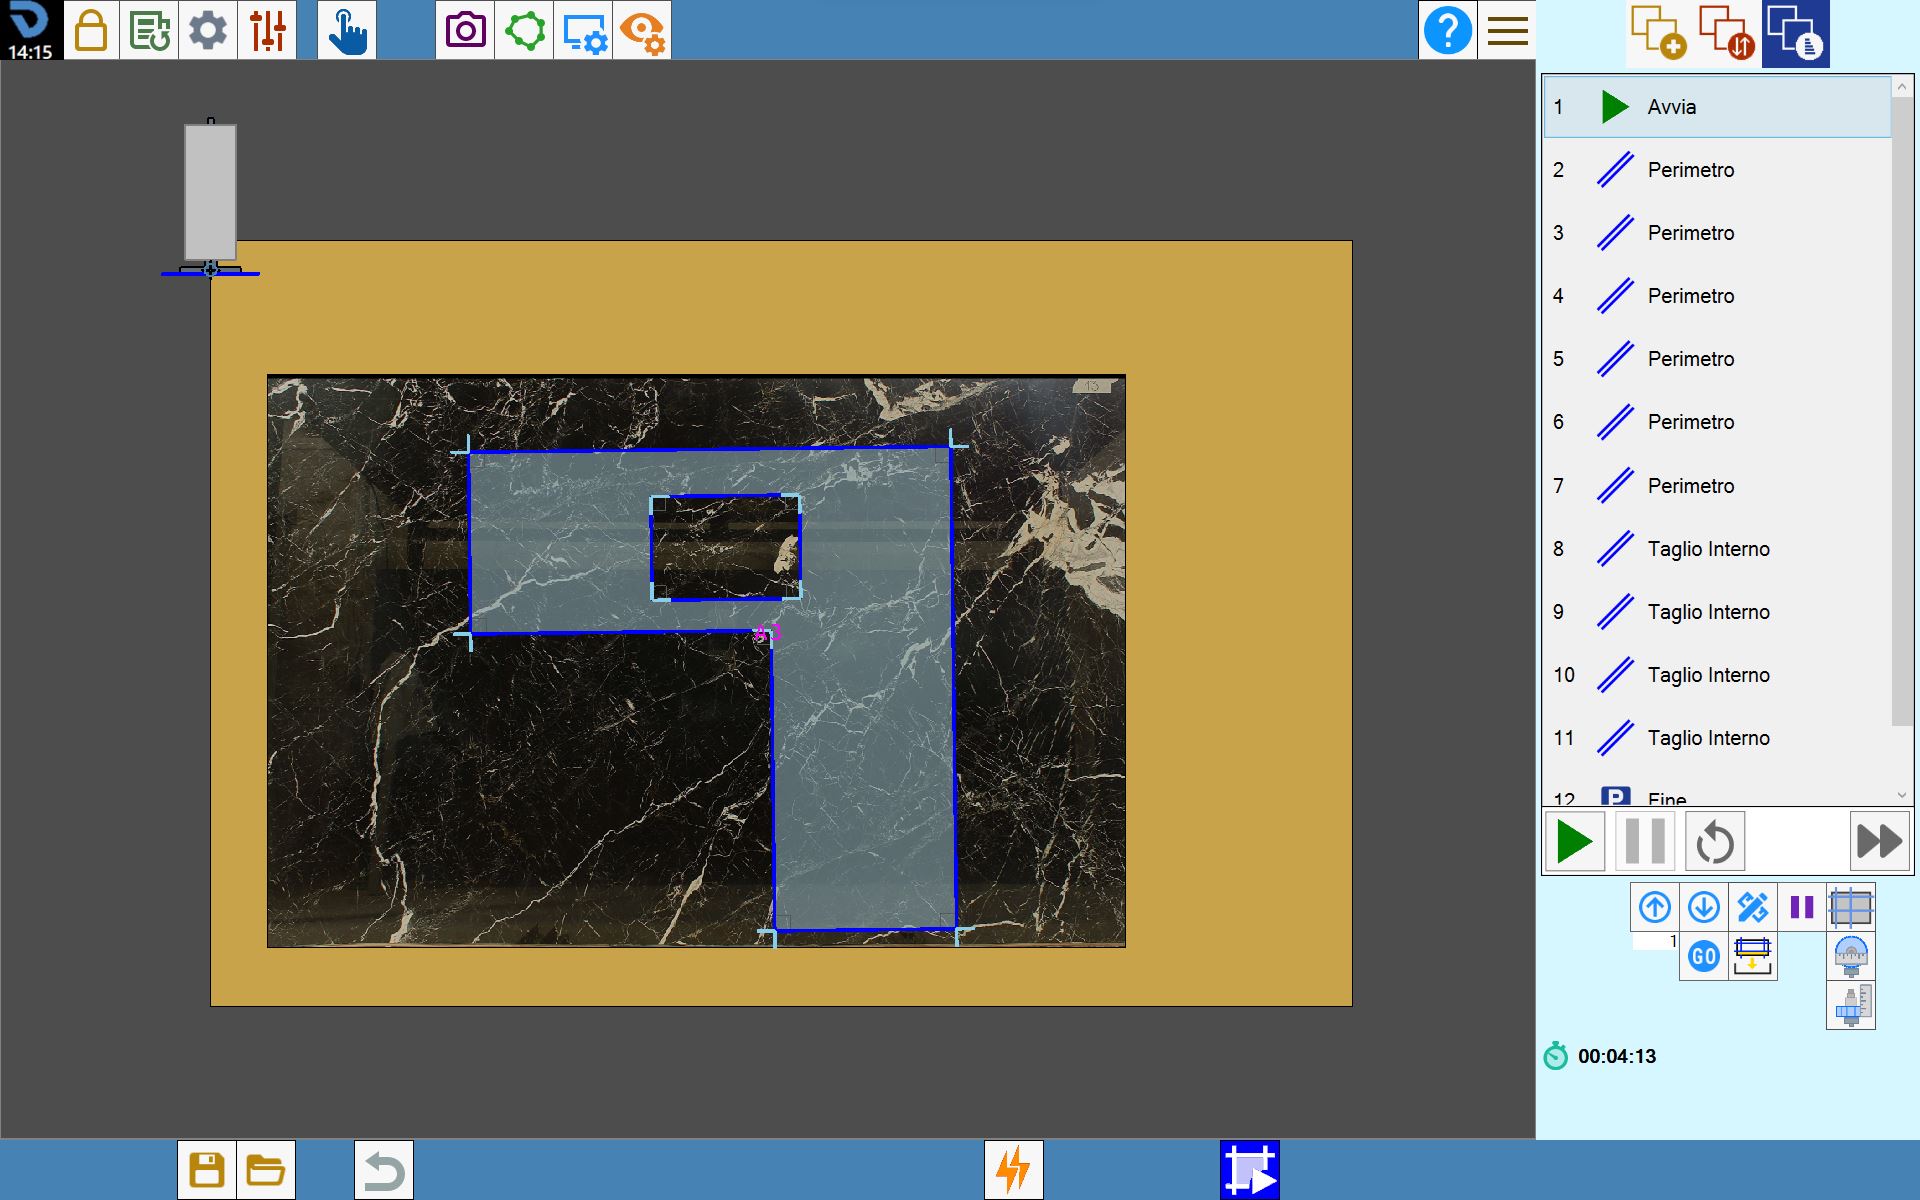Open the pencil and ruler edit tool
This screenshot has width=1920, height=1200.
(1753, 907)
